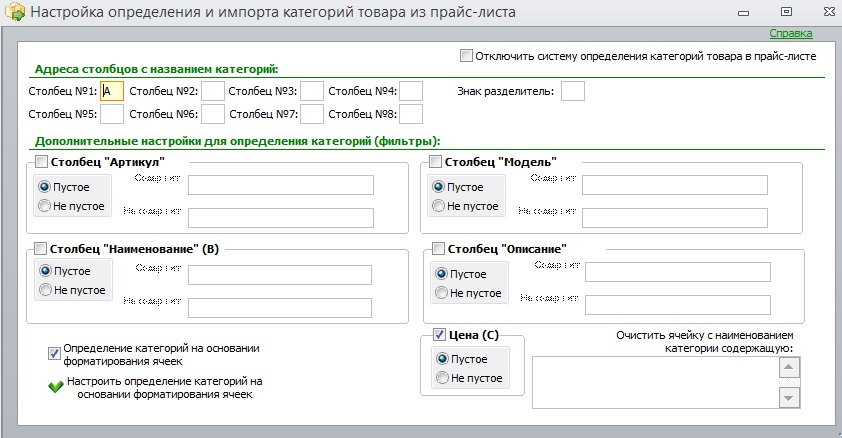This screenshot has height=438, width=842.
Task: Select the lower text field in Модель group
Action: (x=675, y=218)
